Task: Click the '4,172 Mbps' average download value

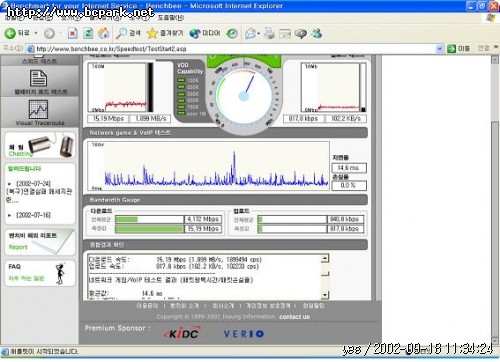Action: click(203, 219)
